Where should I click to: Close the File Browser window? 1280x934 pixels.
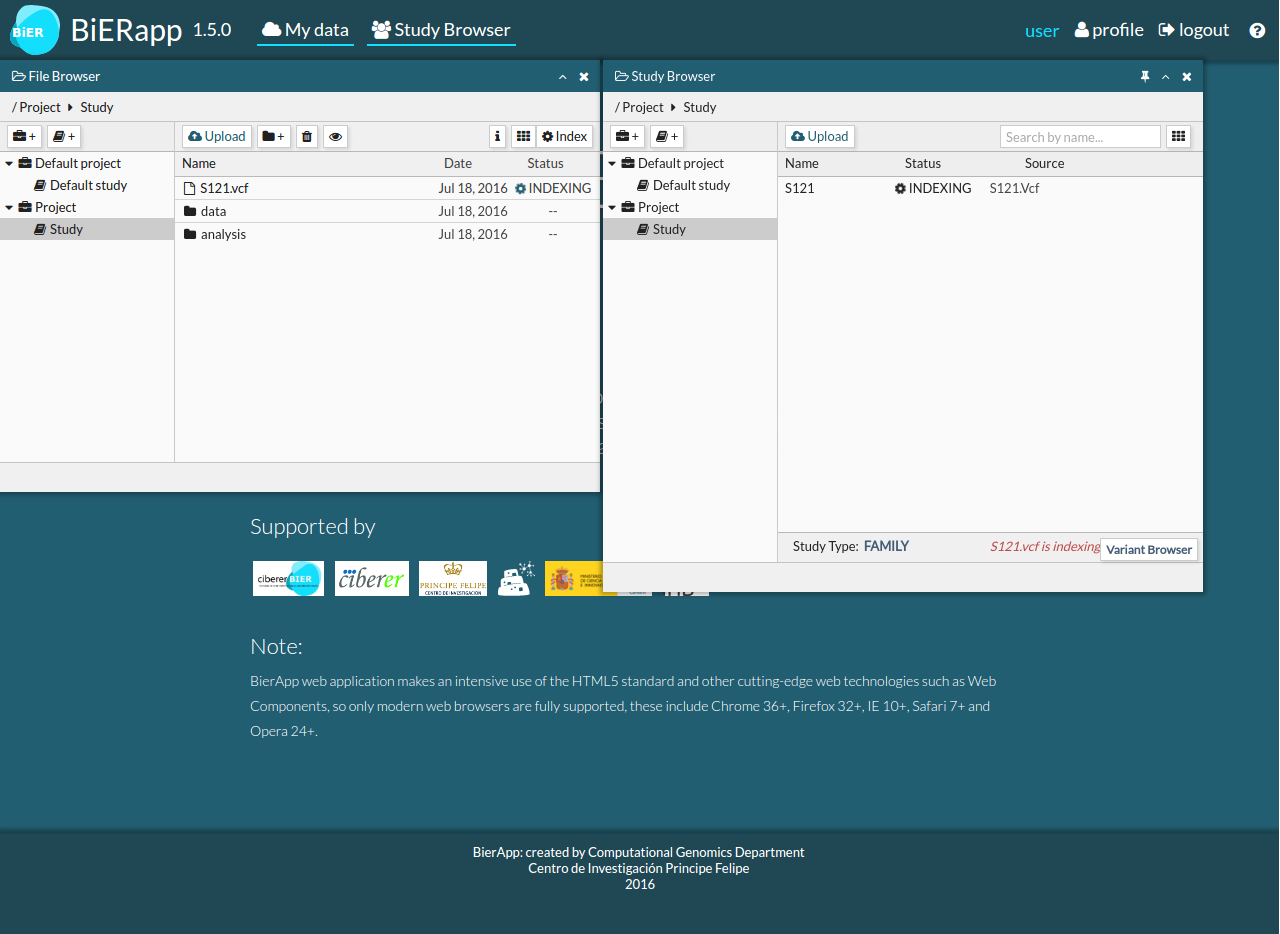click(x=584, y=77)
